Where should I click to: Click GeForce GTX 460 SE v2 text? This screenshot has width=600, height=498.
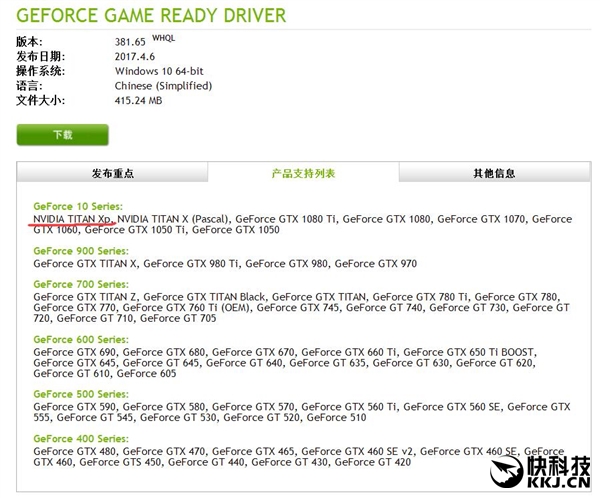[357, 451]
